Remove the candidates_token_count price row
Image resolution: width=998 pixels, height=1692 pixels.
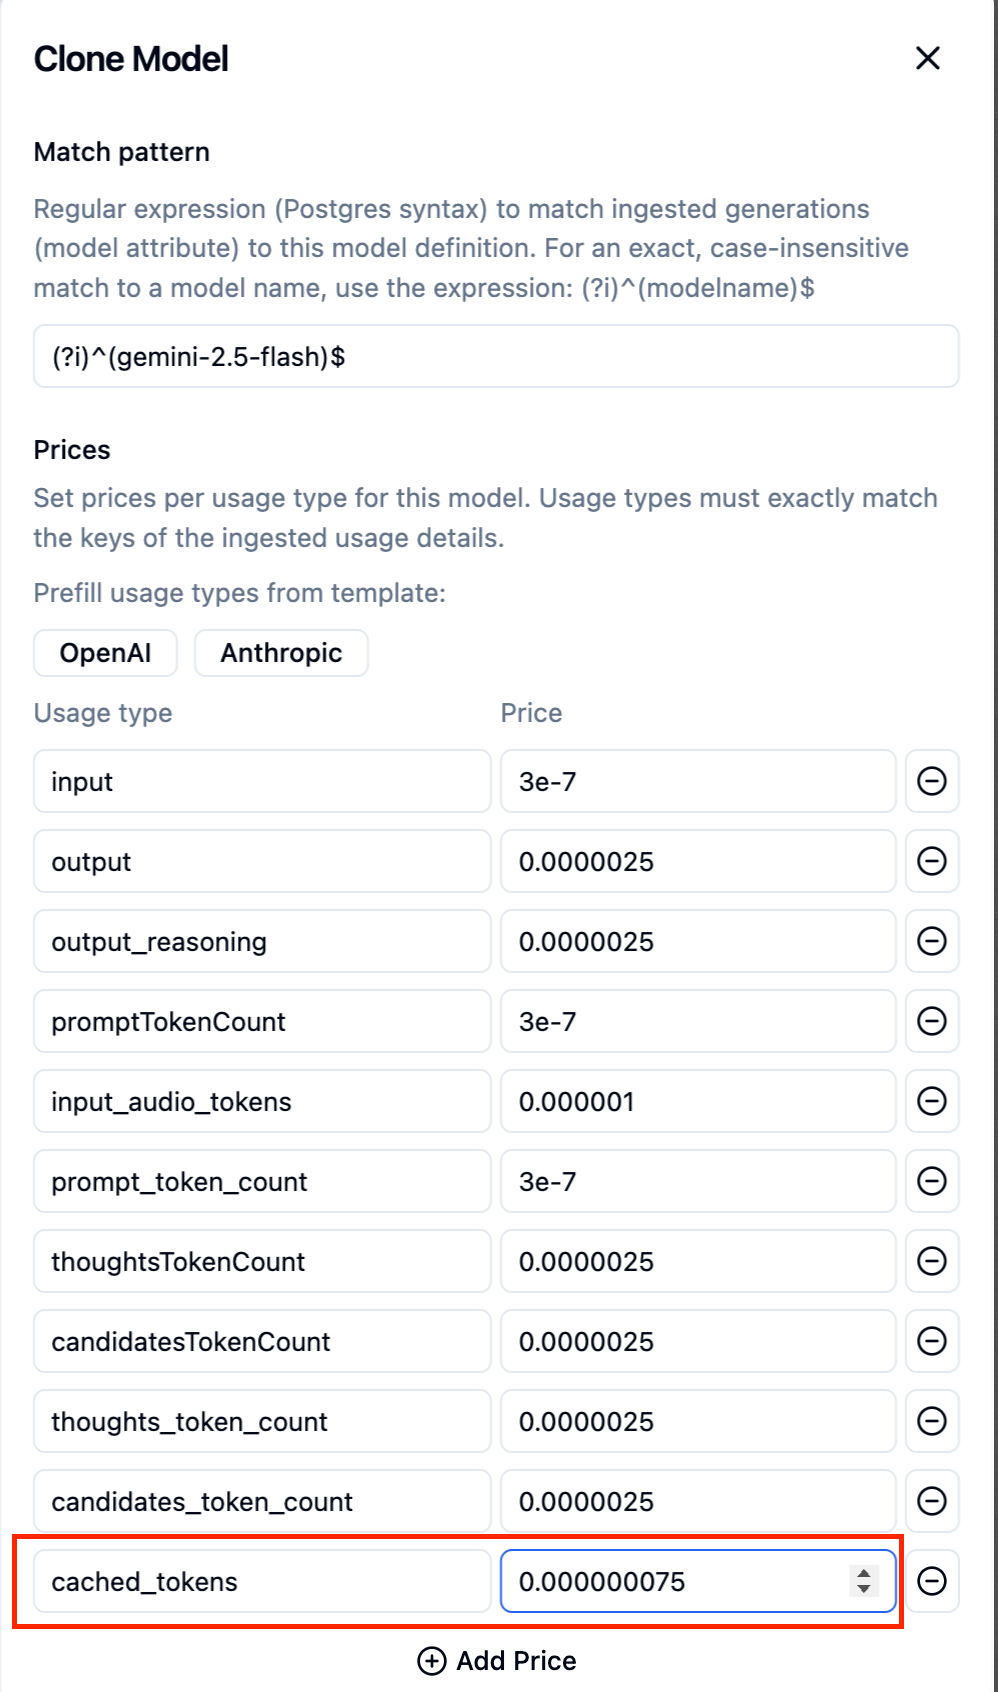click(x=932, y=1501)
